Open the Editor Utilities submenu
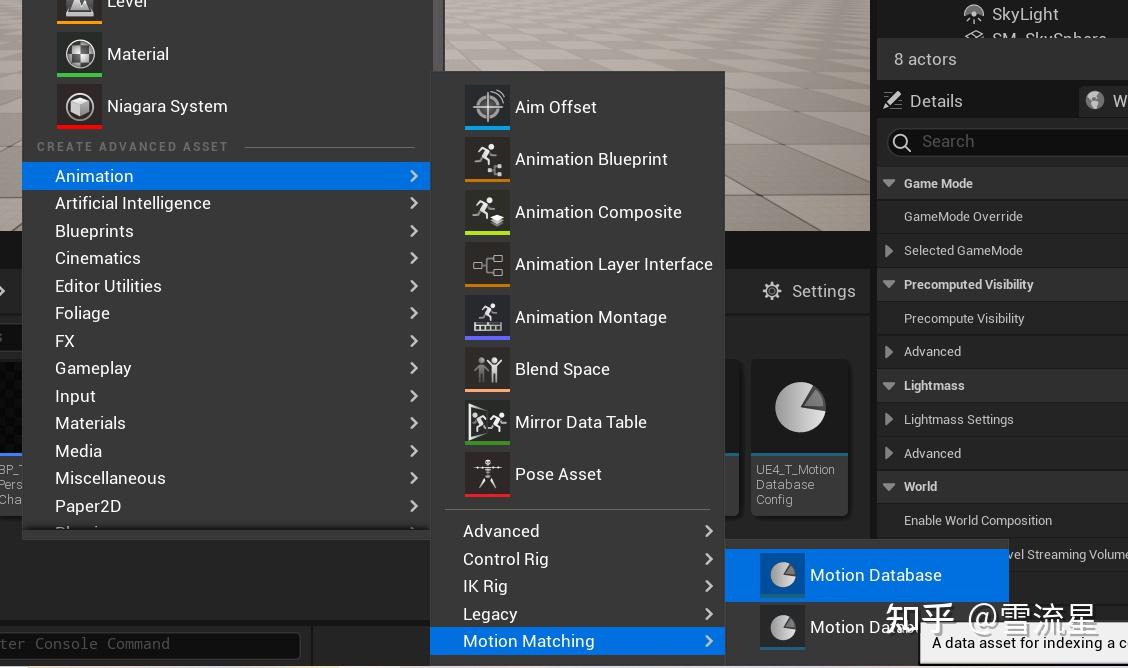The image size is (1128, 668). tap(226, 286)
